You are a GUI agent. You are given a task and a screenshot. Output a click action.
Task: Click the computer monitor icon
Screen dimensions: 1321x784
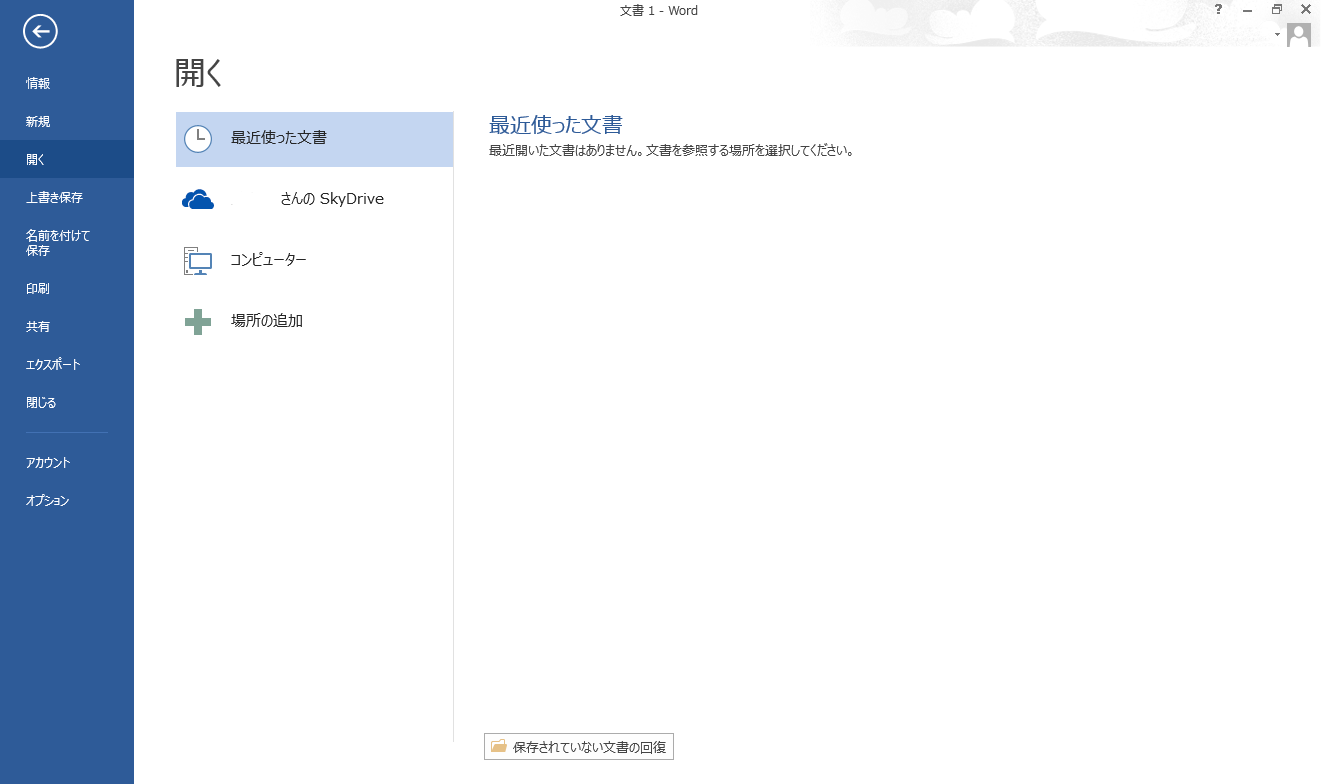point(198,261)
